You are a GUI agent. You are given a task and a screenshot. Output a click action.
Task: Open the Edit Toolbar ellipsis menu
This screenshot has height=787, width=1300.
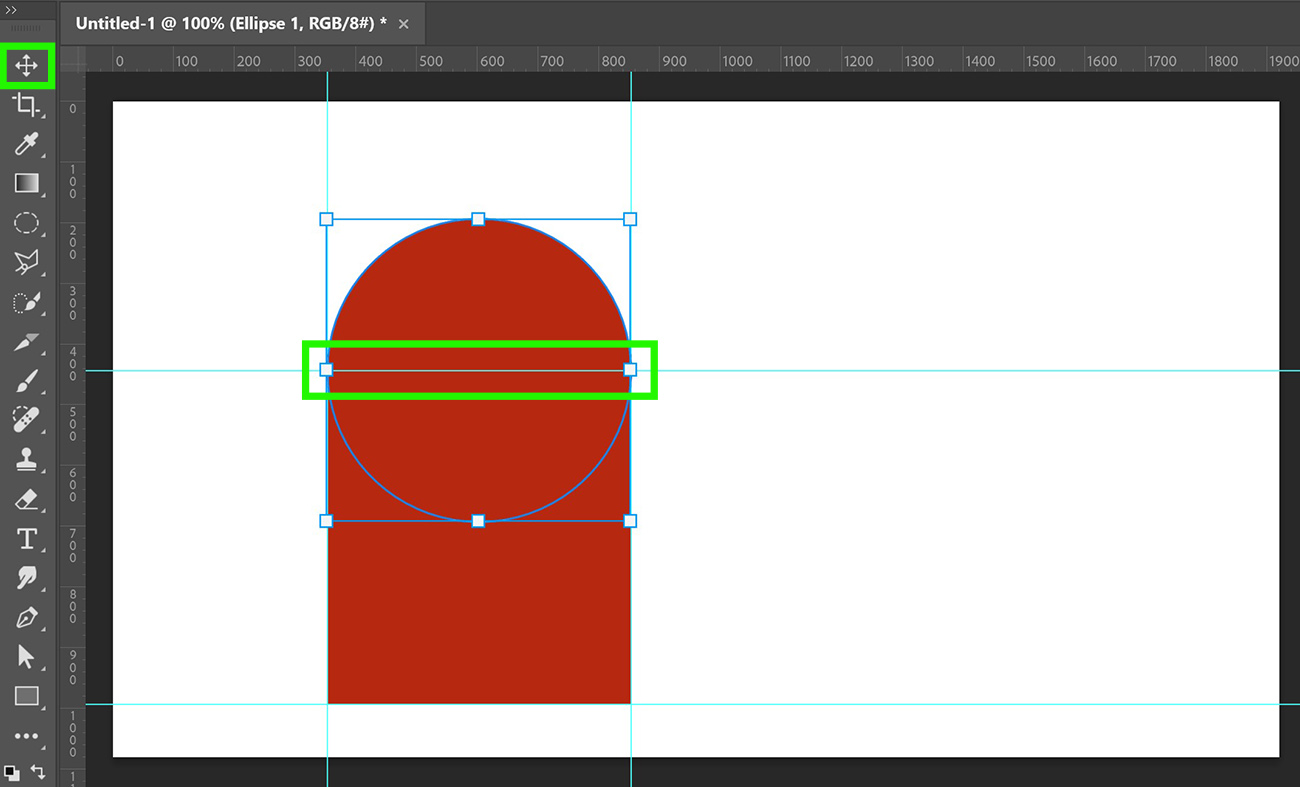tap(27, 737)
